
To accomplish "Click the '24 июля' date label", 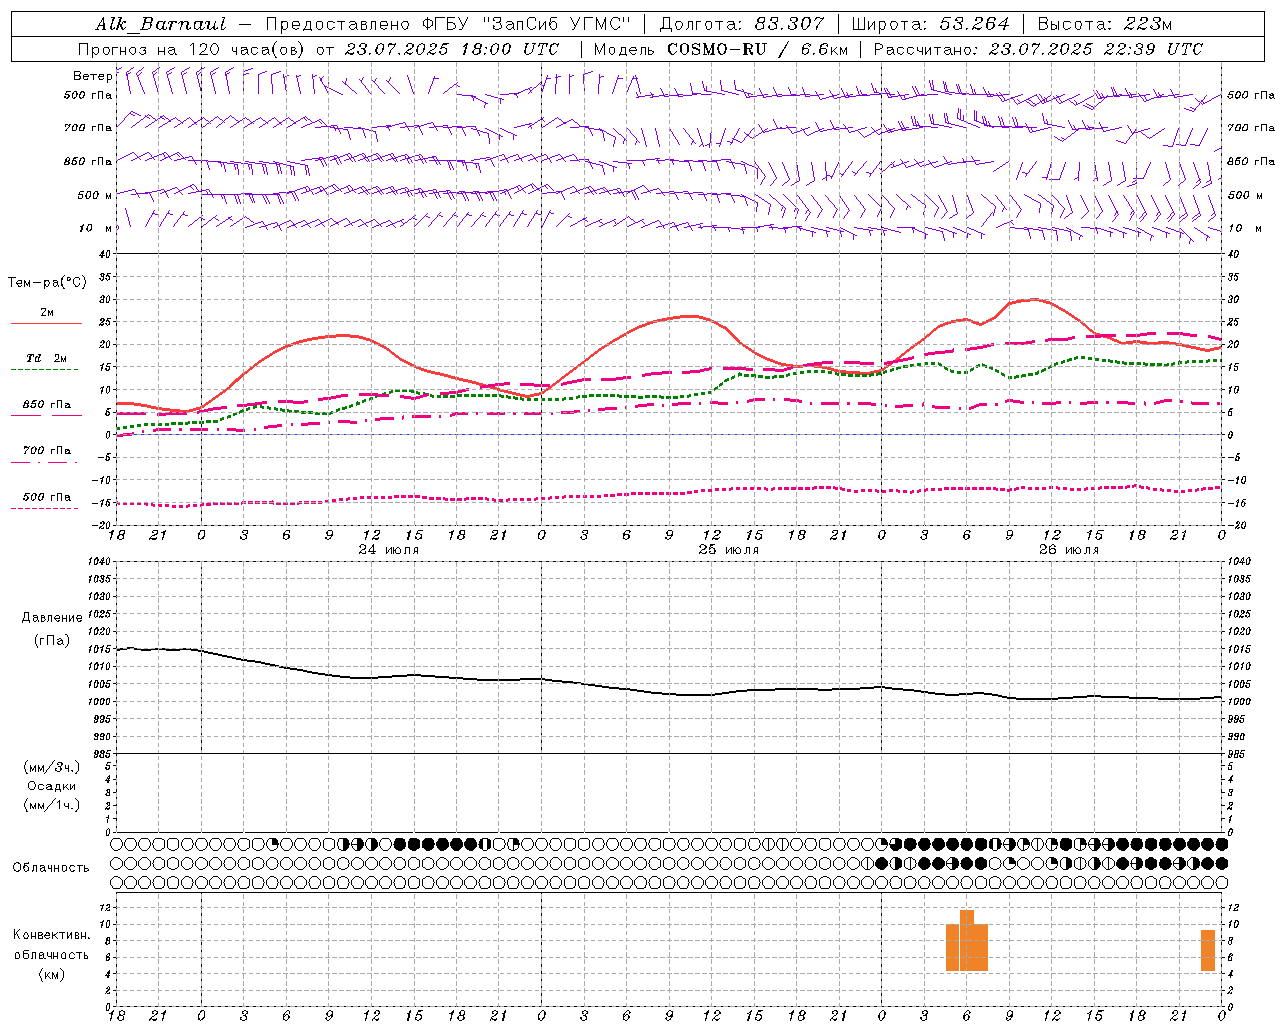I will pyautogui.click(x=389, y=550).
